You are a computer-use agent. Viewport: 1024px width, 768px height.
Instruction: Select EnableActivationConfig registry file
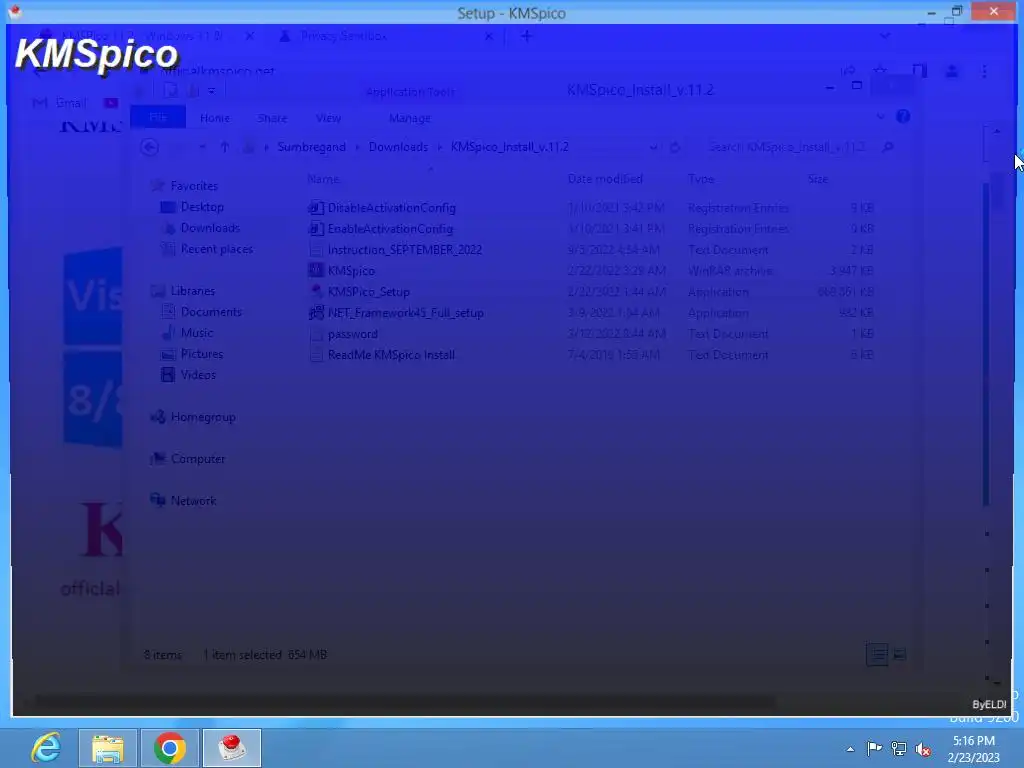391,229
